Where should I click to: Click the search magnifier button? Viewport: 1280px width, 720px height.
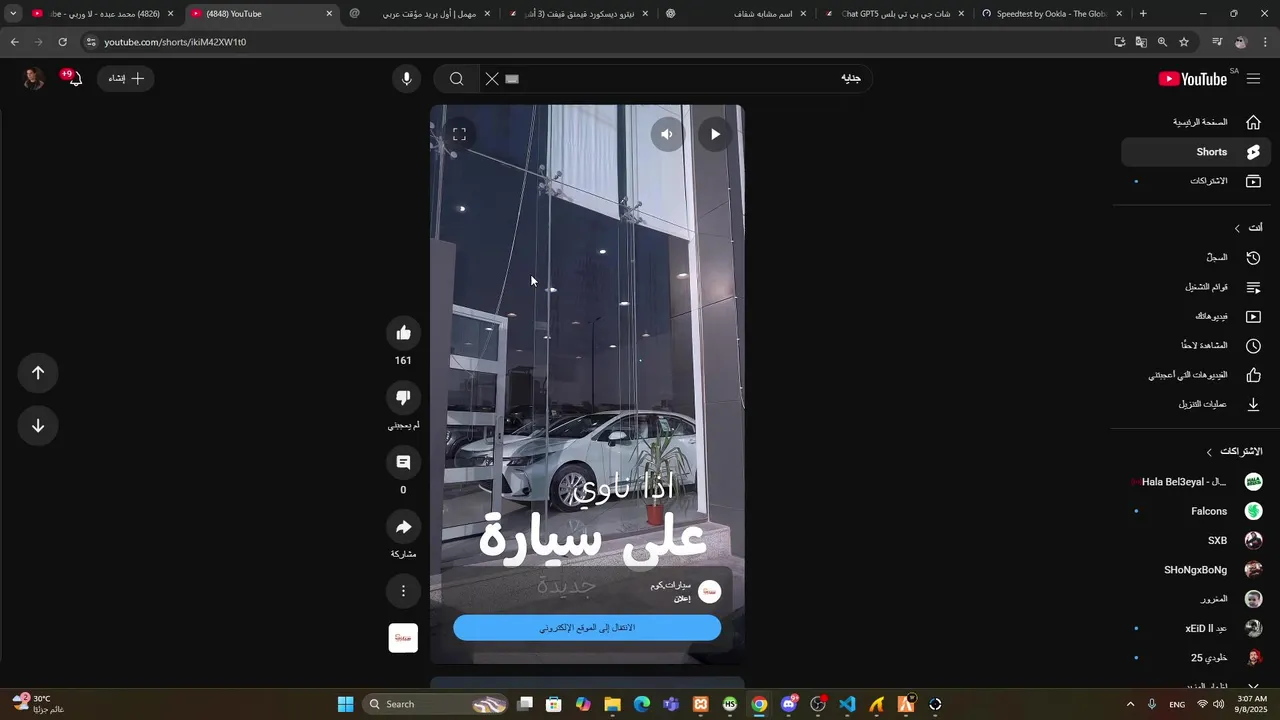(x=456, y=79)
